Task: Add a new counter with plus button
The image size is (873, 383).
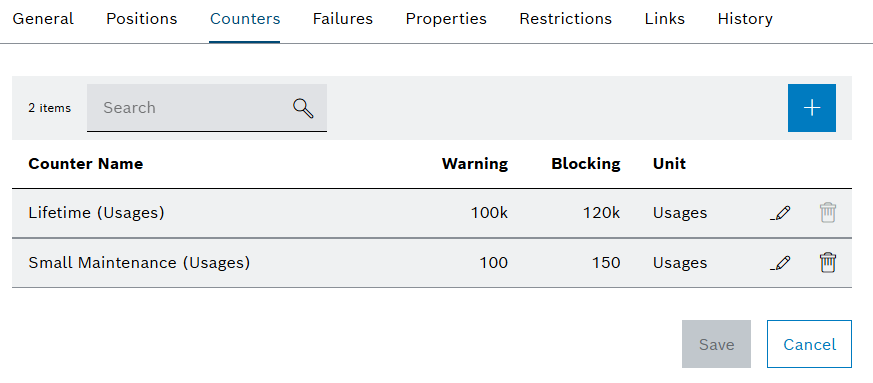Action: (811, 108)
